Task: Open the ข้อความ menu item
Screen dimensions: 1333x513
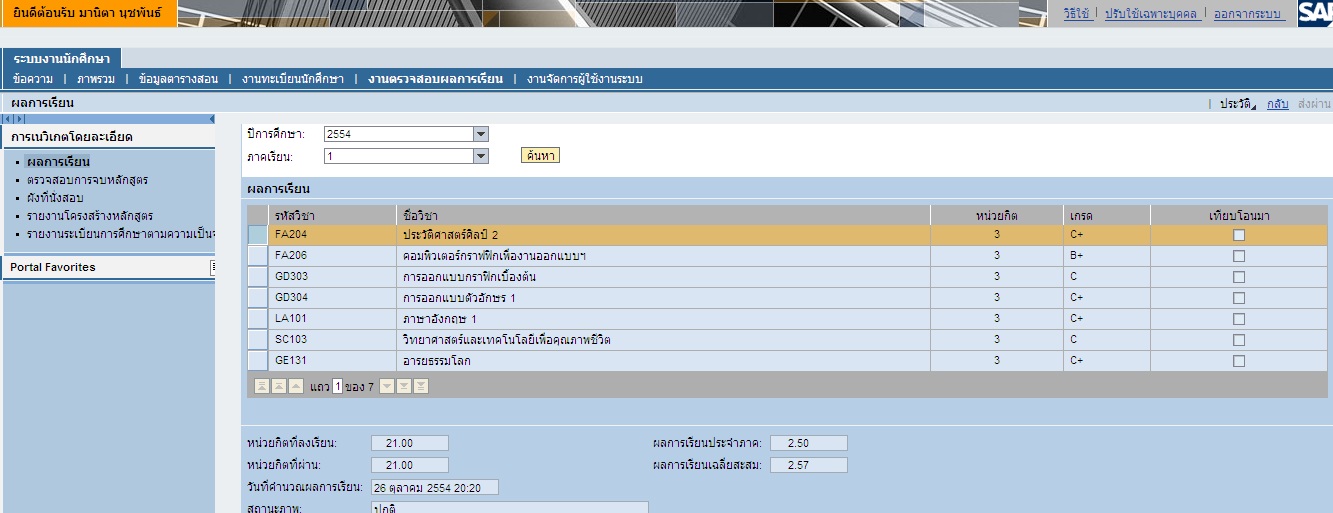Action: tap(33, 79)
